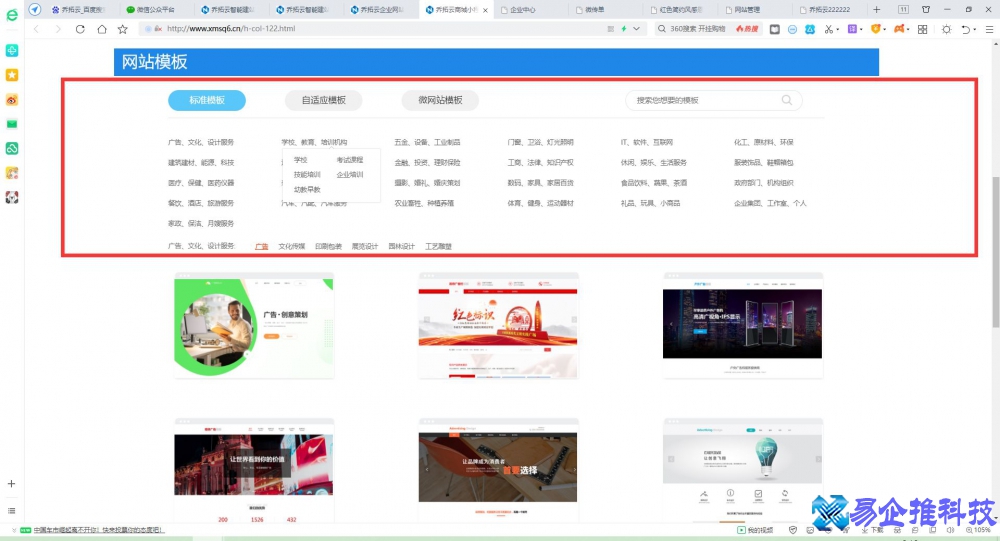Image resolution: width=1000 pixels, height=541 pixels.
Task: Open category IT、软件、互联网
Action: point(647,142)
